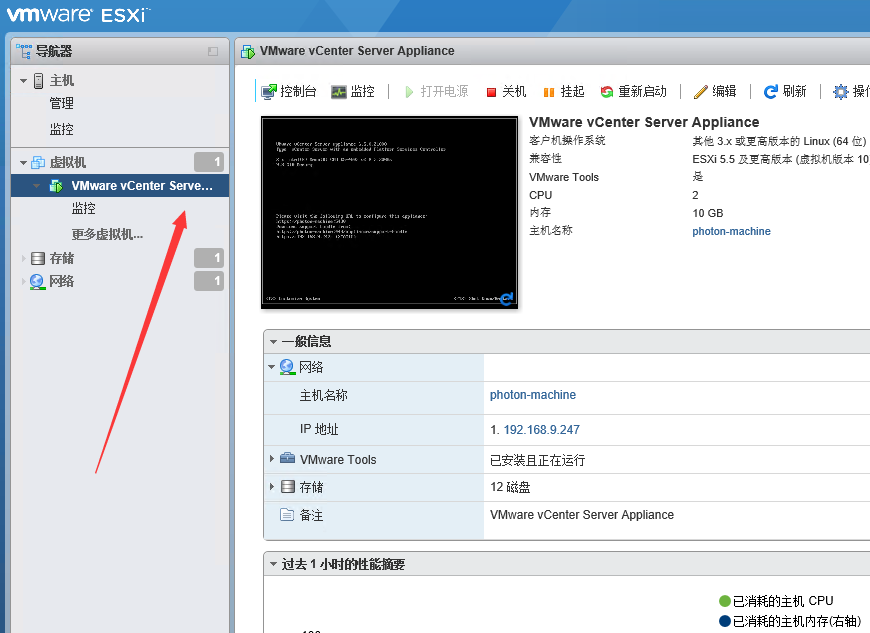Click the 10 GB memory value
The width and height of the screenshot is (870, 633).
(707, 213)
